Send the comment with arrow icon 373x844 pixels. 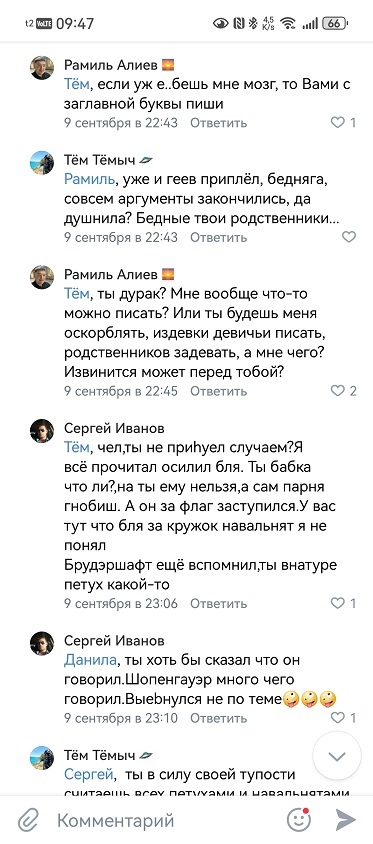(x=345, y=820)
